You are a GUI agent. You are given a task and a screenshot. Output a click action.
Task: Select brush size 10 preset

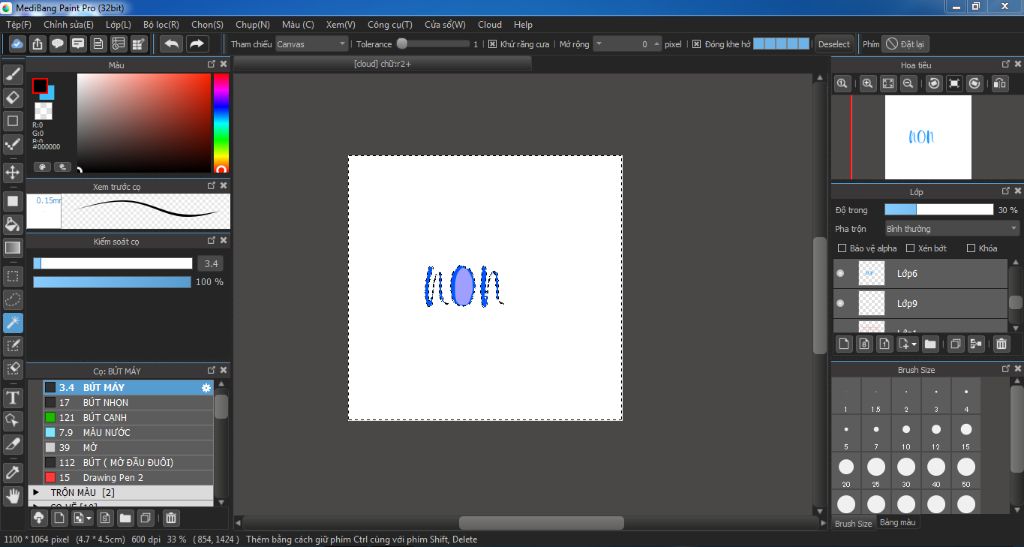(x=906, y=433)
